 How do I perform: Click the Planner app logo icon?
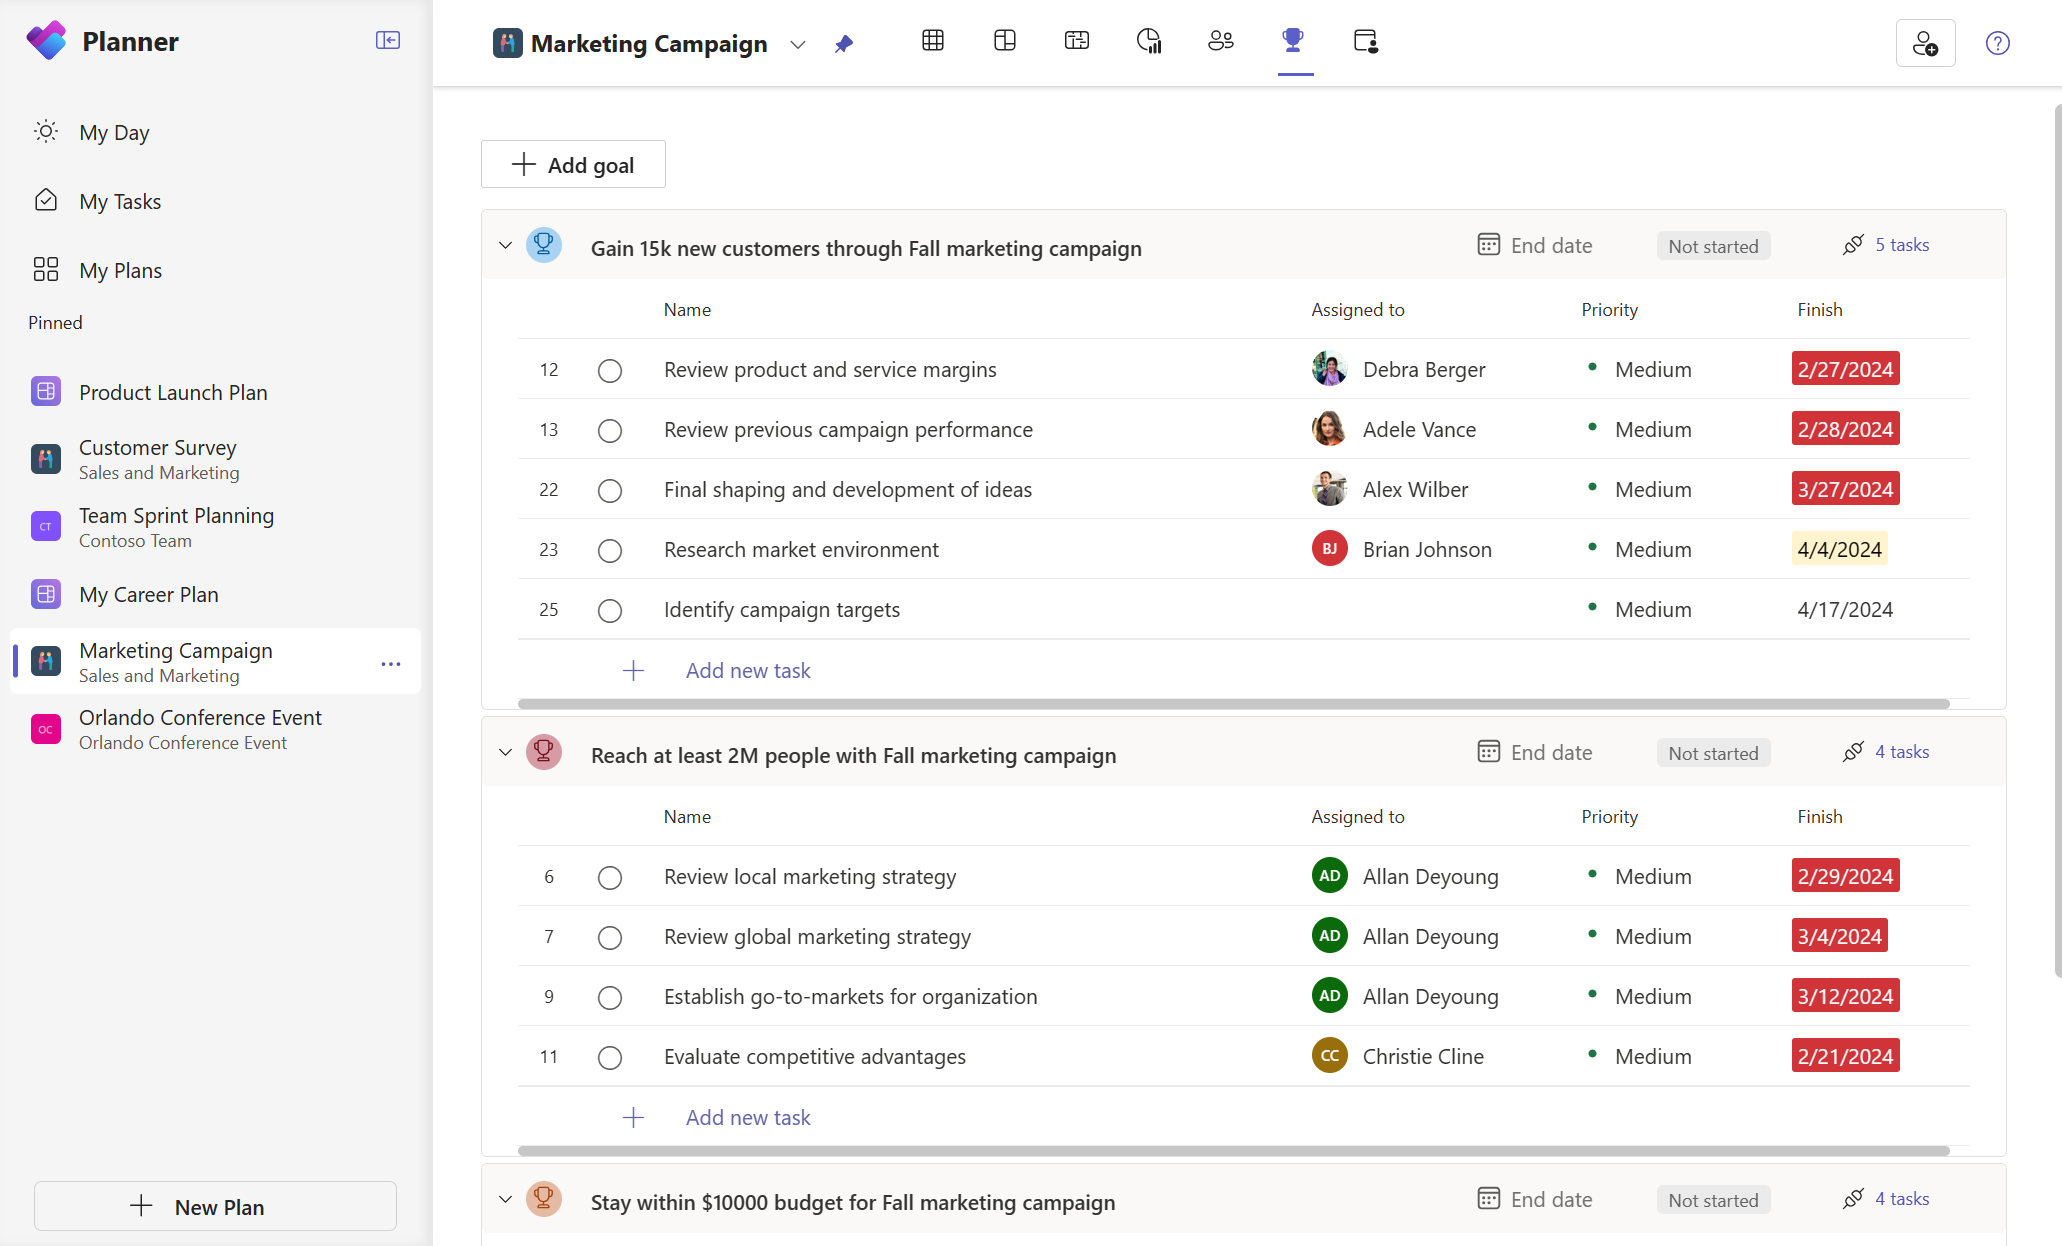click(x=44, y=41)
